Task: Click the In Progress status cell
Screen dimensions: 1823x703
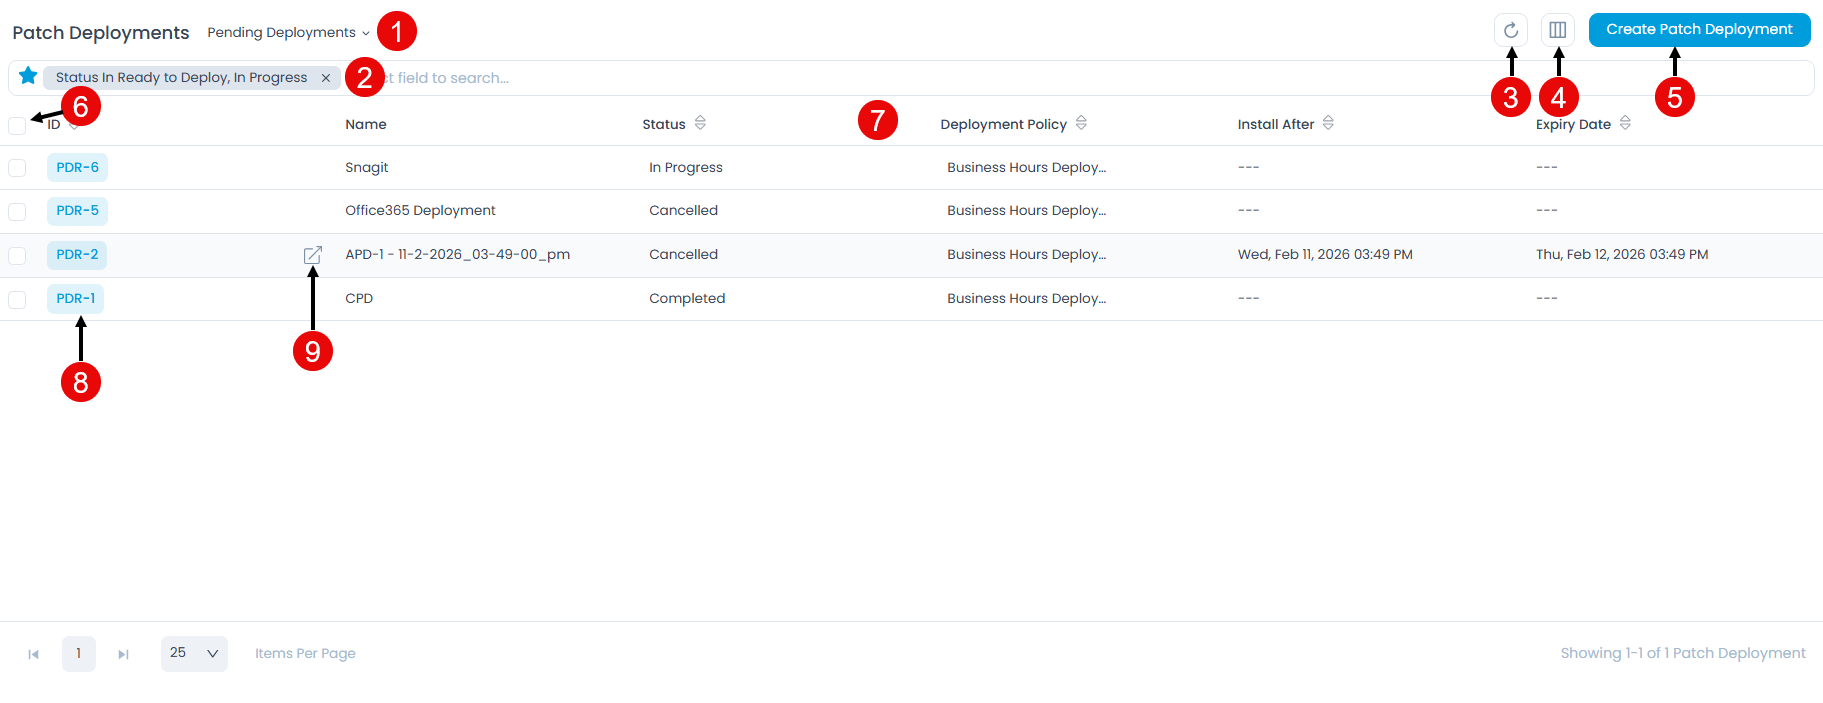Action: point(686,167)
